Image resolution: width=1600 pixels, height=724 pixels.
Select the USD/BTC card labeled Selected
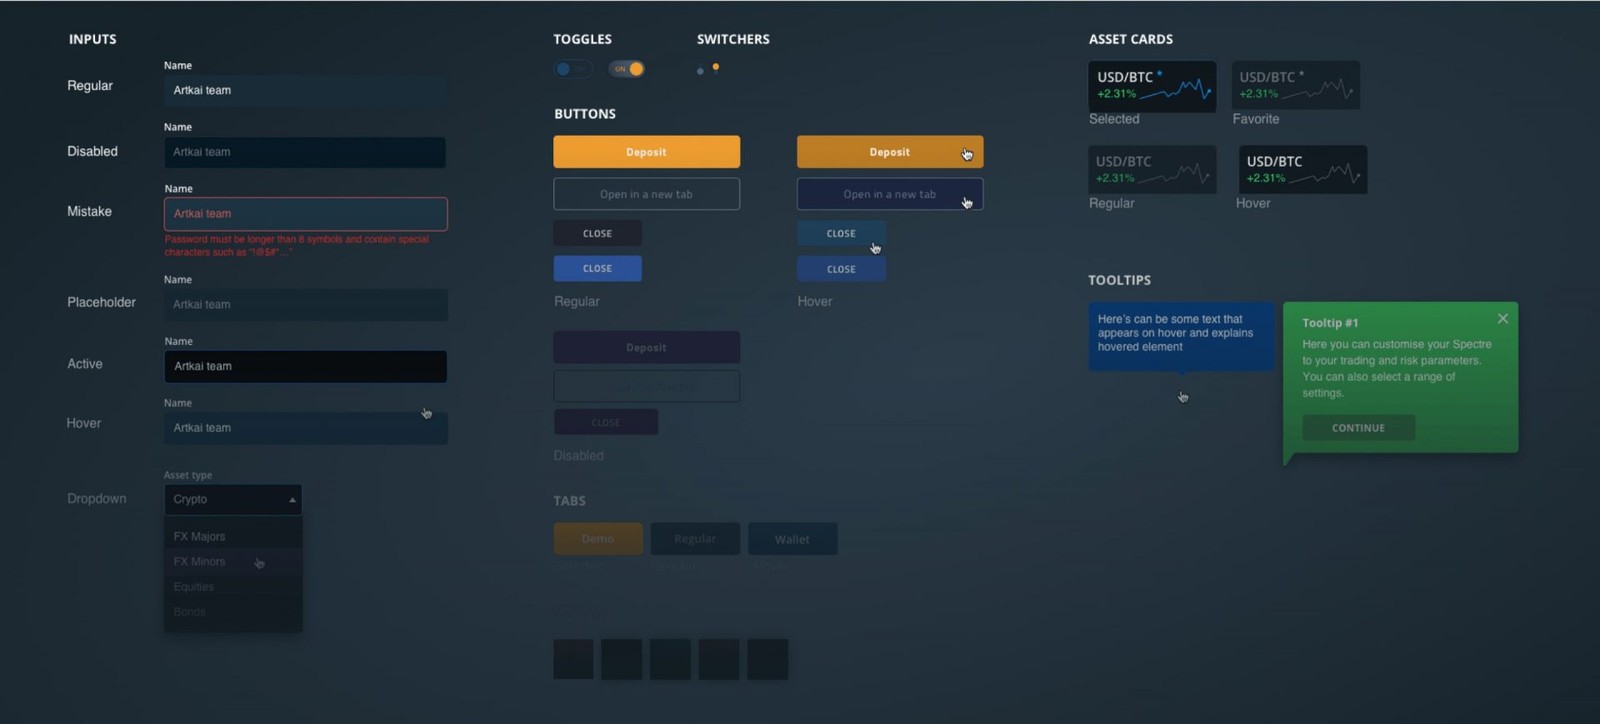(x=1152, y=85)
